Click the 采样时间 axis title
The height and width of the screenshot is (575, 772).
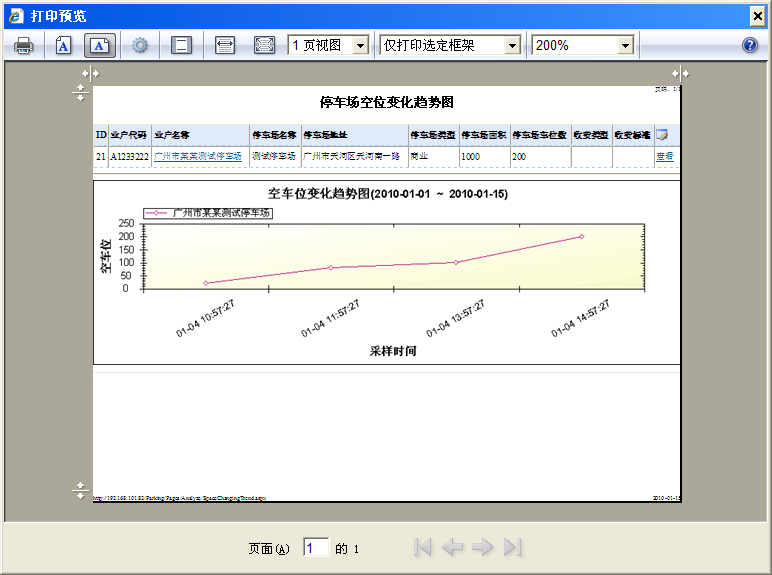[x=393, y=351]
